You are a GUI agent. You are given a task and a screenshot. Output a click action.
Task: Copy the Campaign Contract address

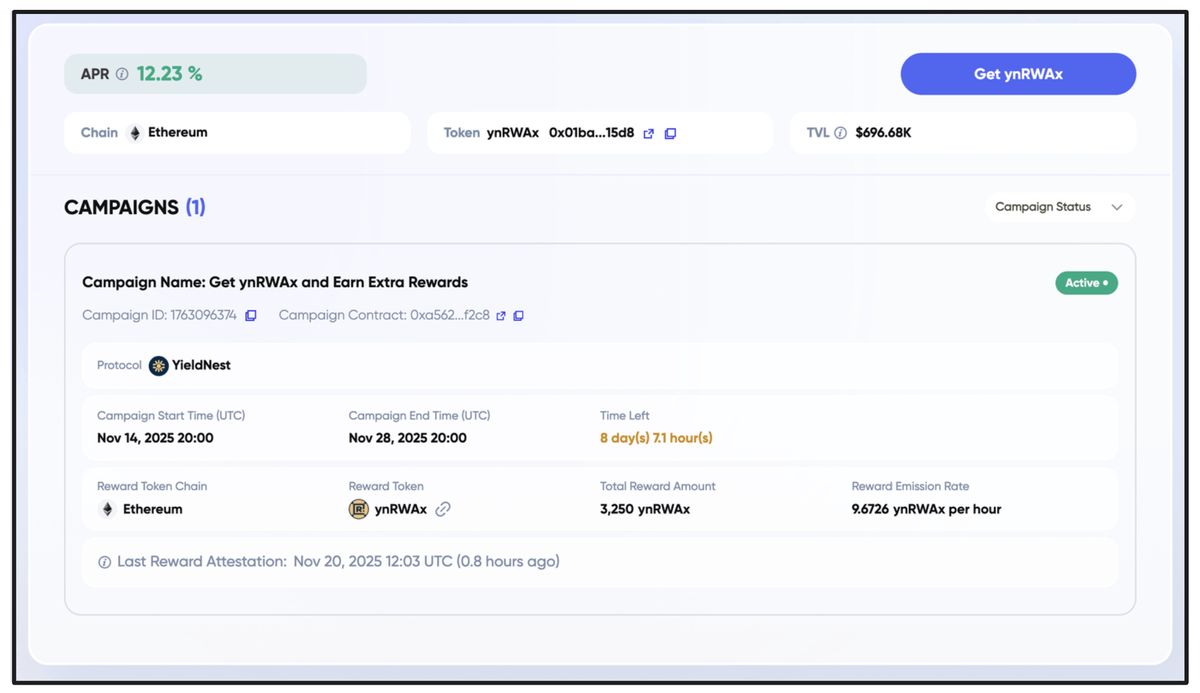519,316
